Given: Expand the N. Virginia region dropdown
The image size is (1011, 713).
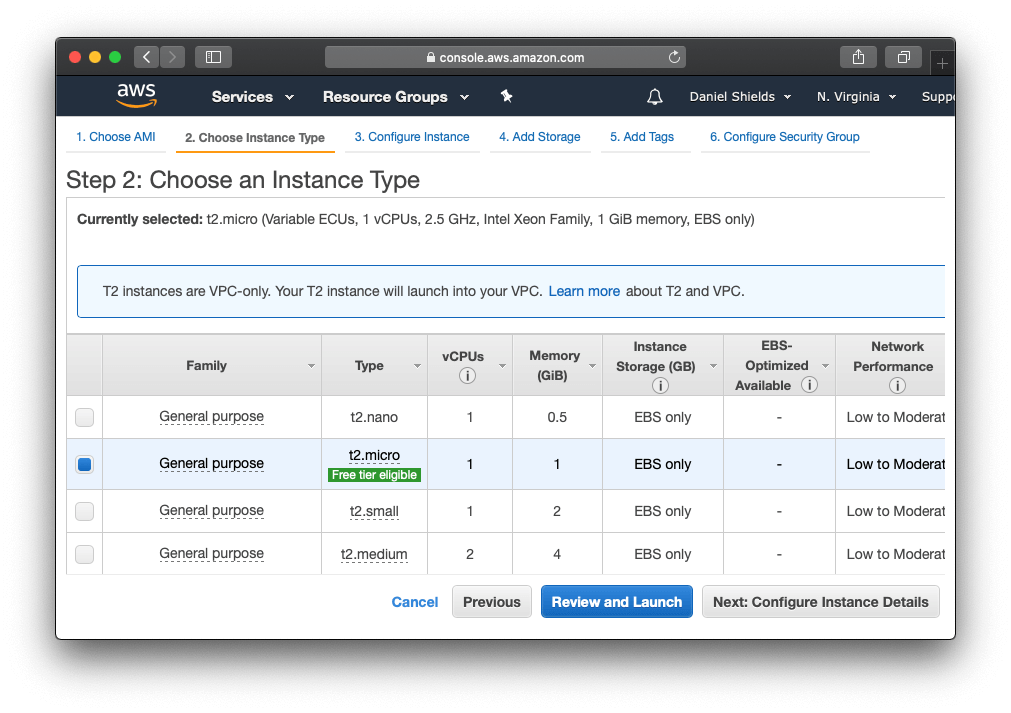Looking at the screenshot, I should pos(856,97).
